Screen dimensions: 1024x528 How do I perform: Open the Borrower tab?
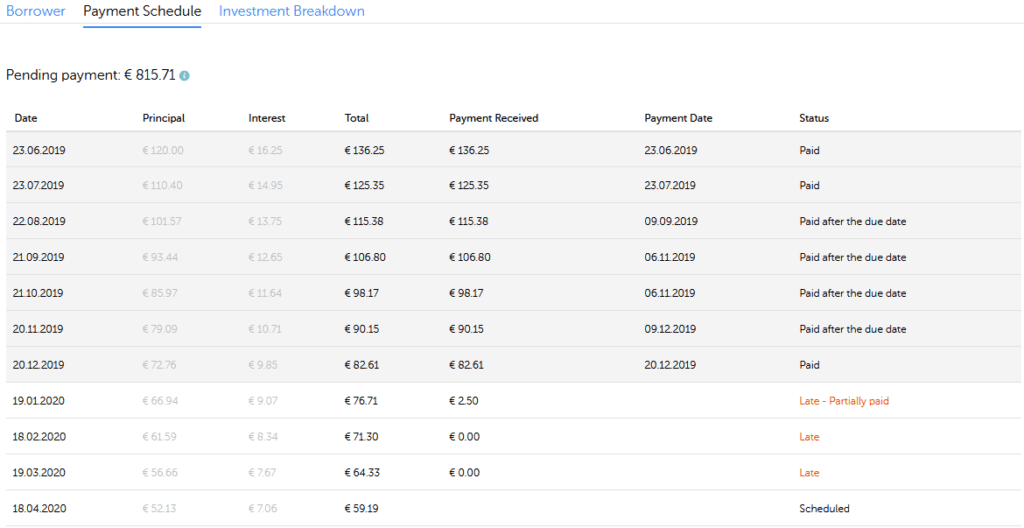pyautogui.click(x=35, y=11)
